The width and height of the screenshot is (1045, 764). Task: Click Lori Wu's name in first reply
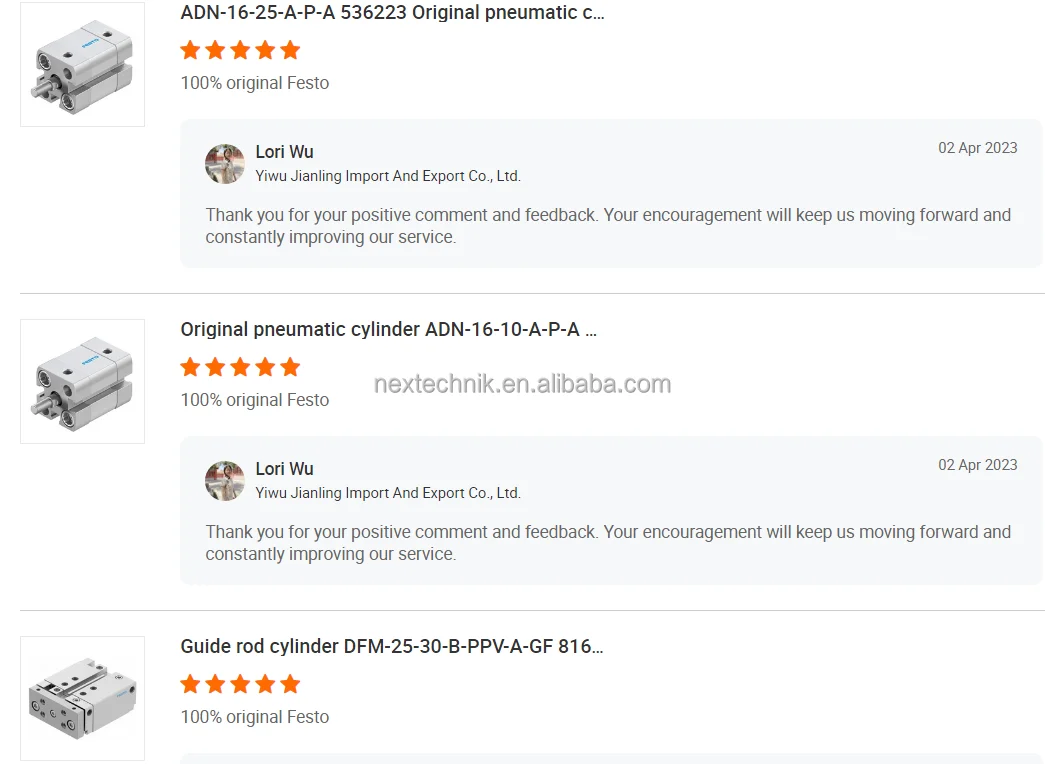coord(284,152)
